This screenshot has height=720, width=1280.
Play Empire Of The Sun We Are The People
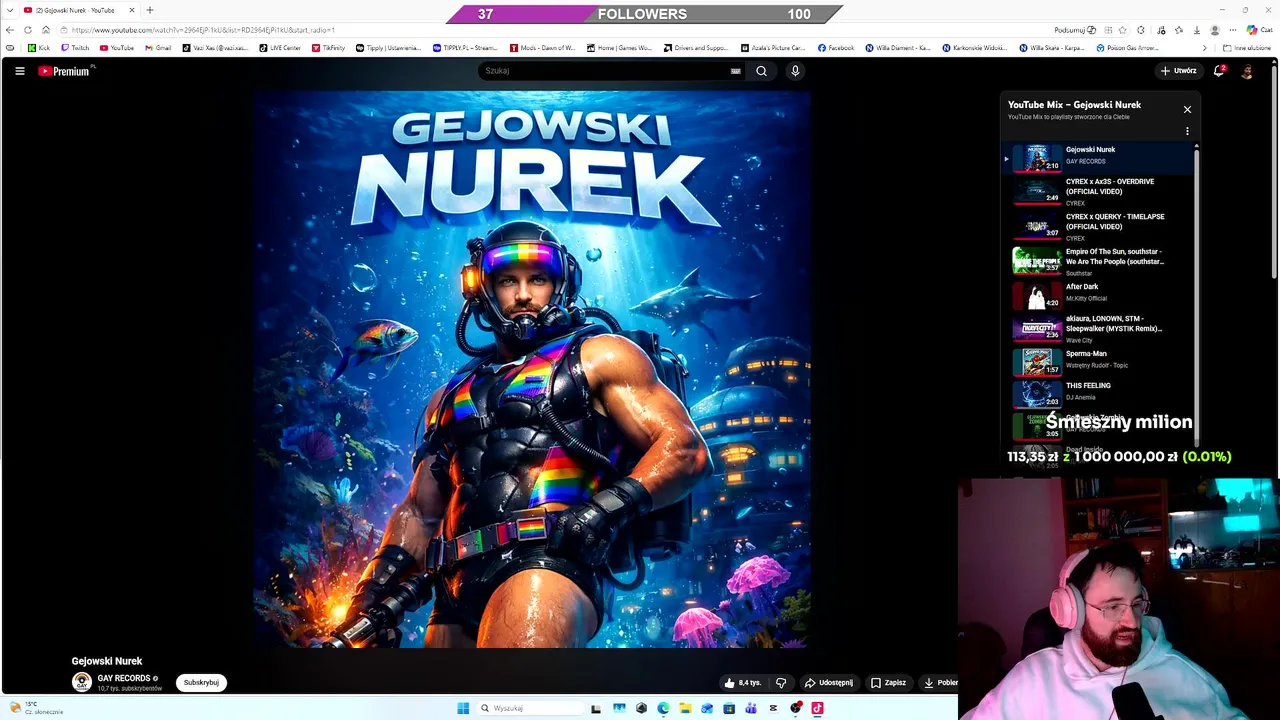1099,261
